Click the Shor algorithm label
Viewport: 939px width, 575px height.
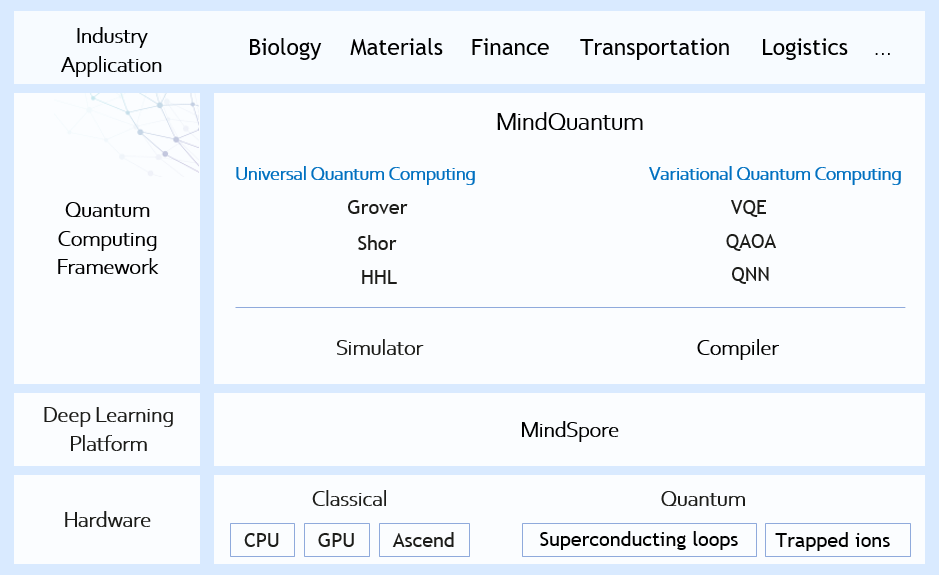pyautogui.click(x=377, y=243)
